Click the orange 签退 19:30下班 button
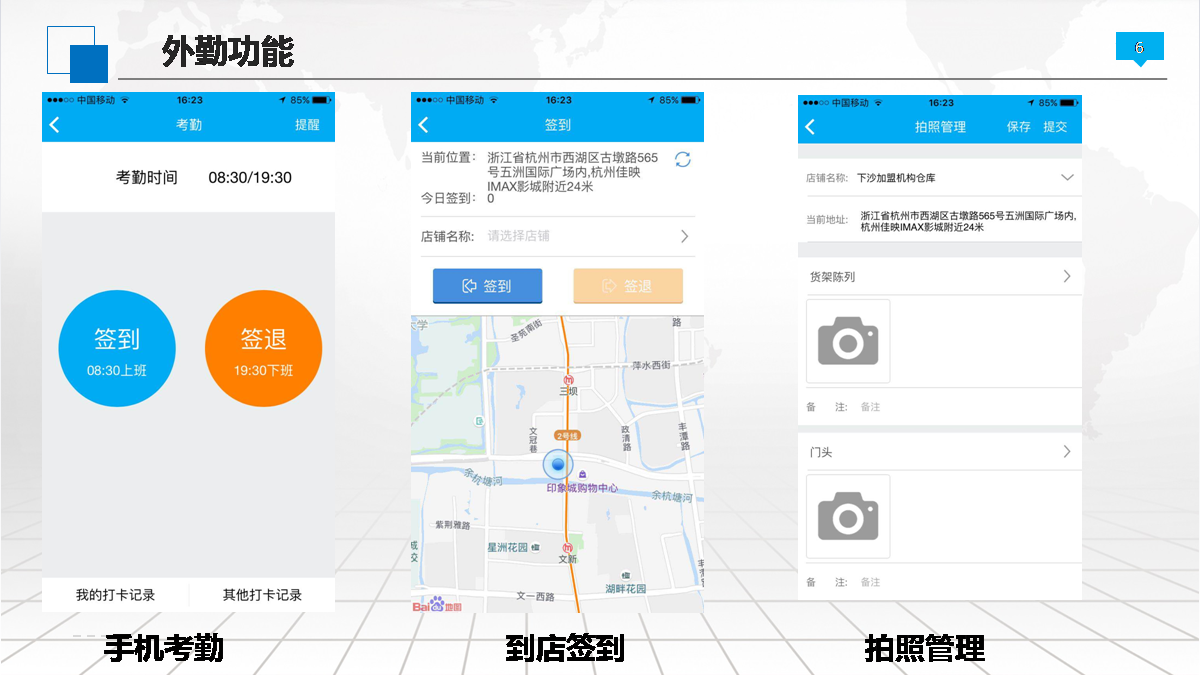Viewport: 1200px width, 675px height. [x=263, y=348]
